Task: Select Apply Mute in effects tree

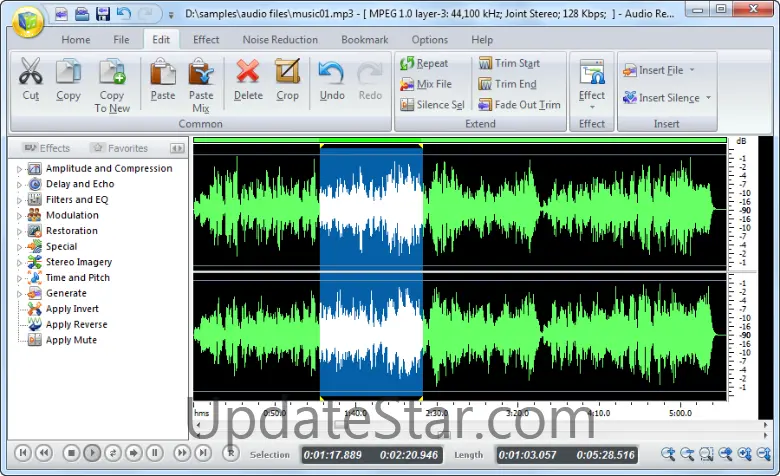Action: (x=71, y=340)
